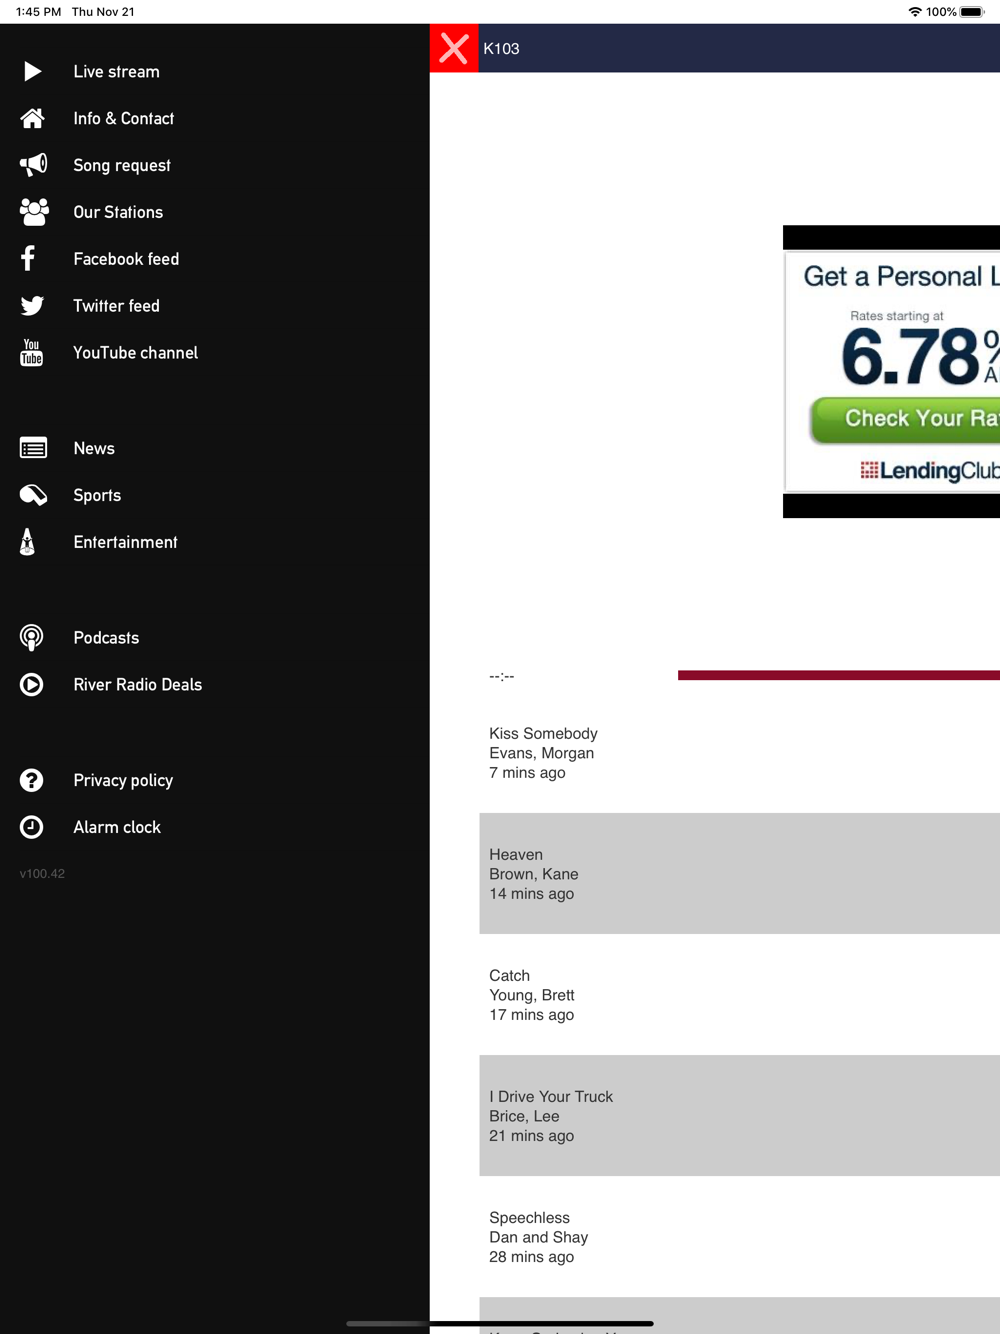Open Facebook feed menu entry
Image resolution: width=1000 pixels, height=1334 pixels.
coord(126,259)
